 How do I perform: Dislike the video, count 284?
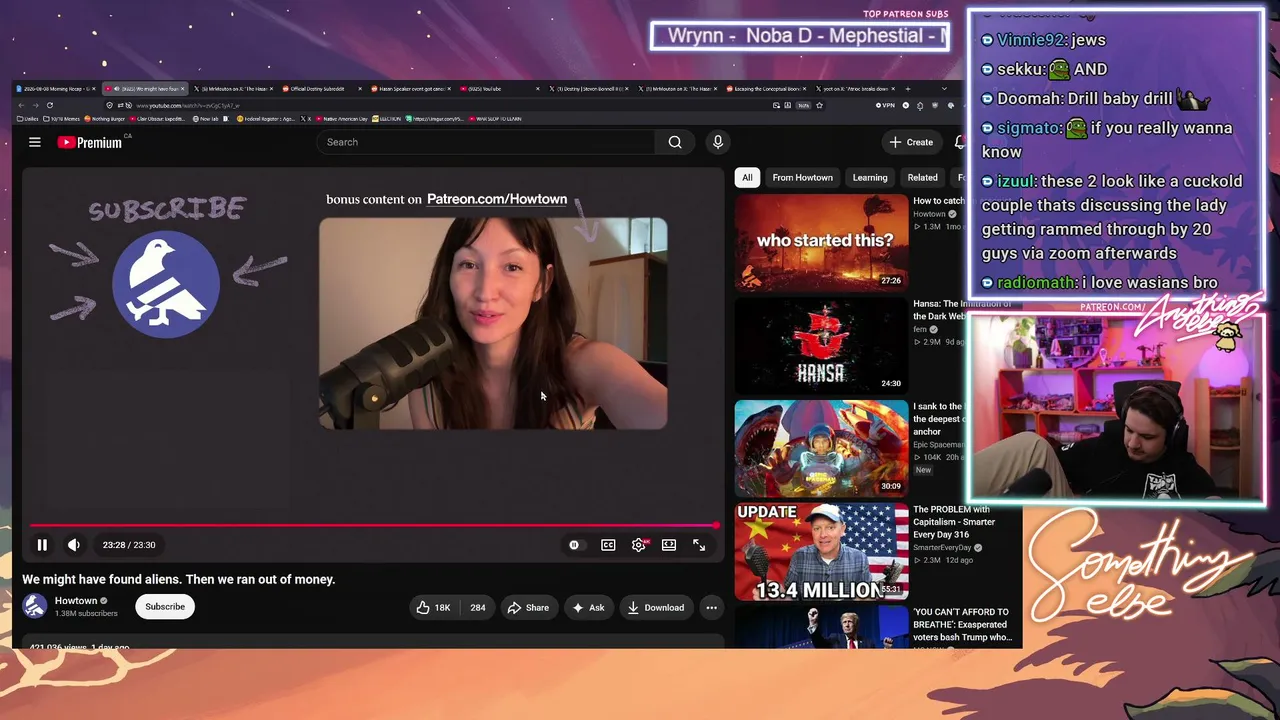[477, 607]
